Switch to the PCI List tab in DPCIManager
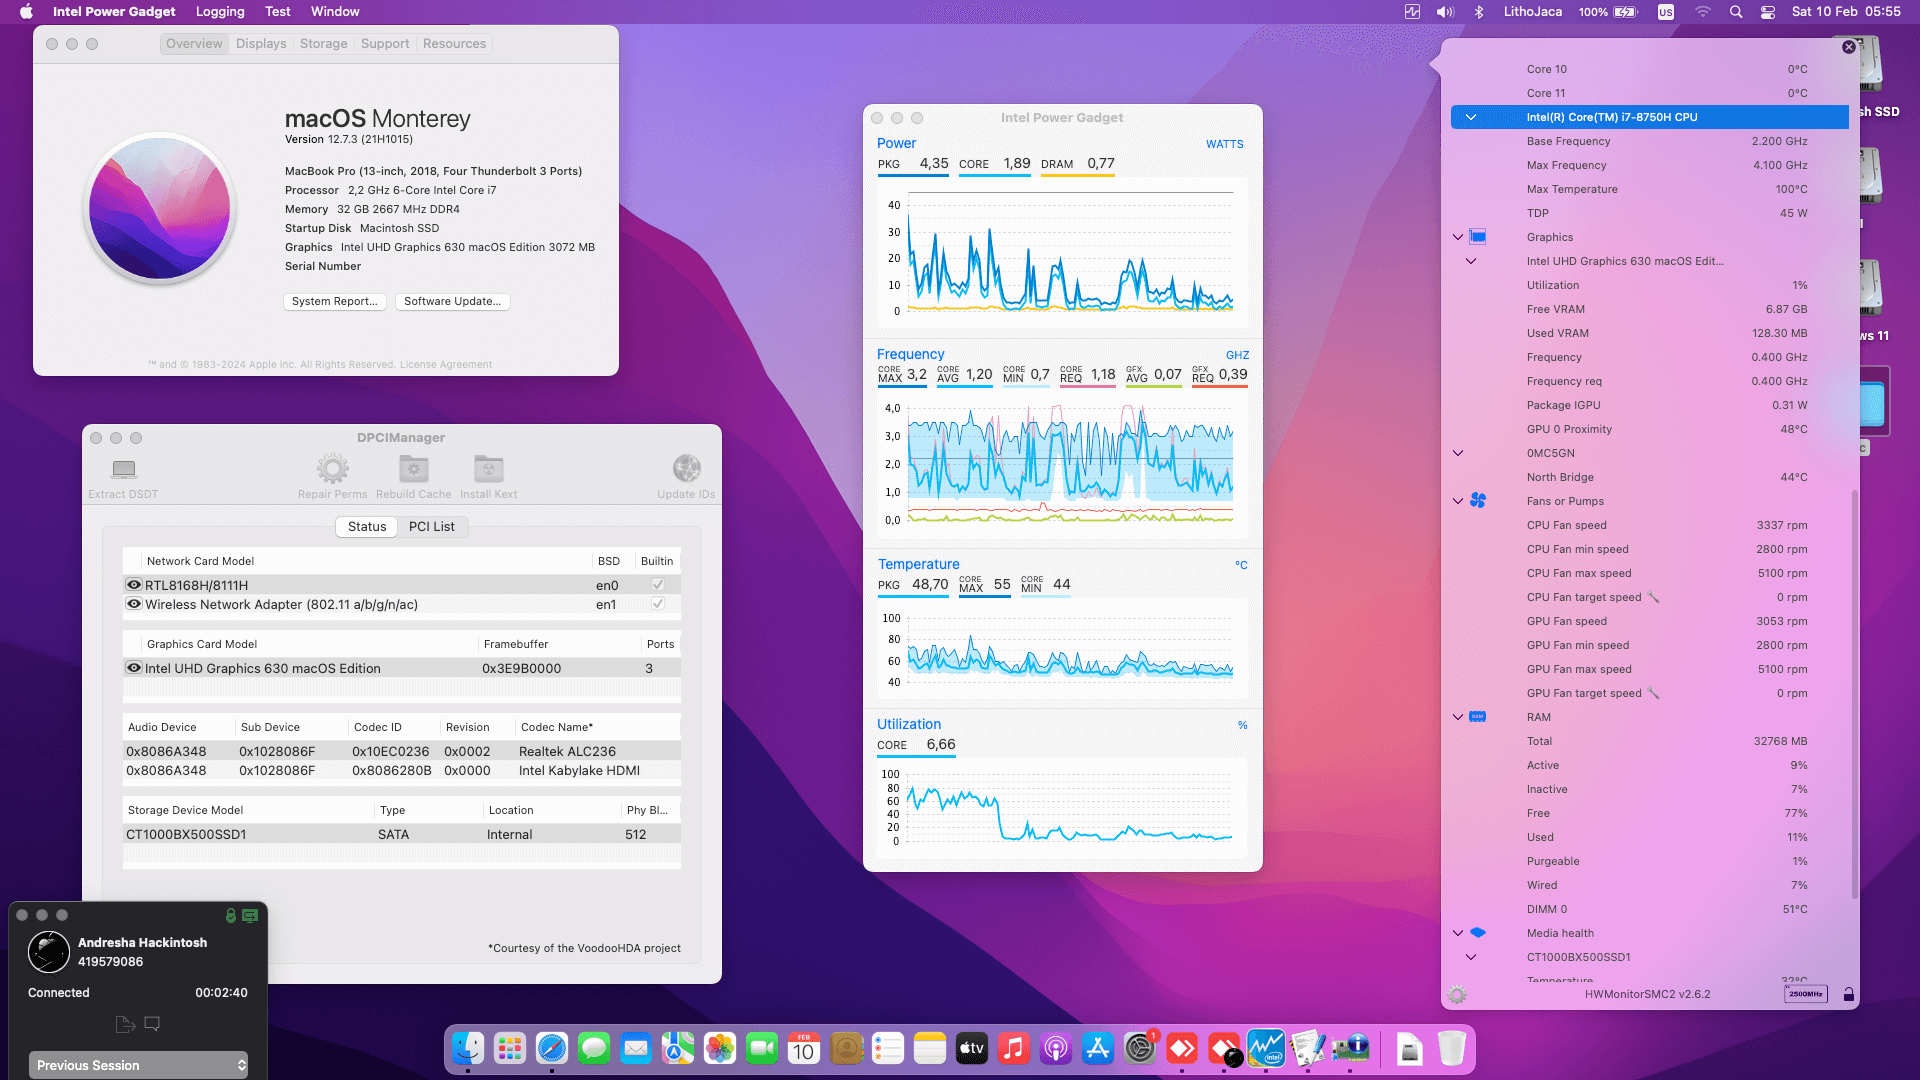This screenshot has height=1080, width=1920. 432,527
